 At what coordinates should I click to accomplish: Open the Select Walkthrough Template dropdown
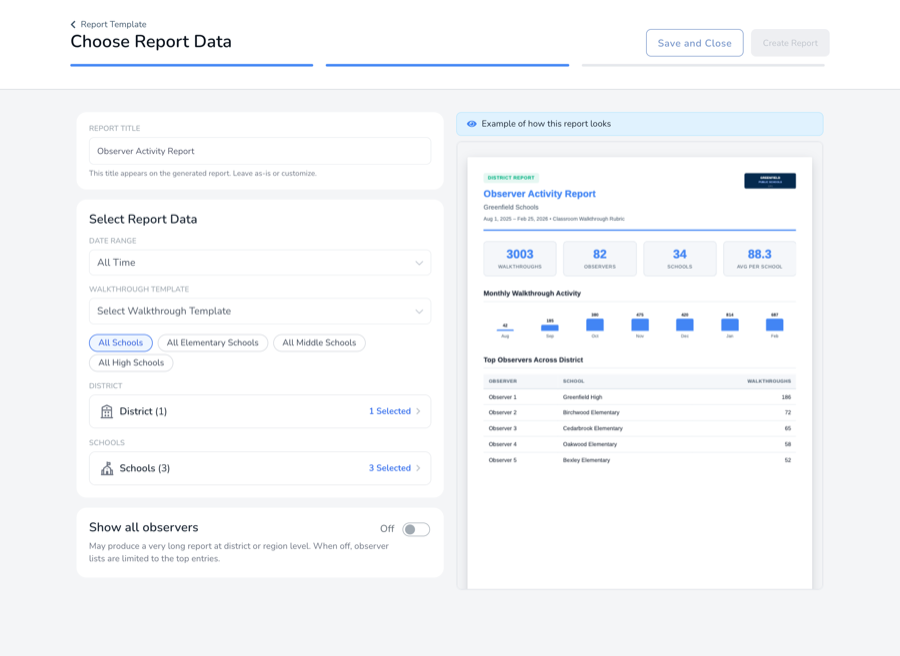click(260, 311)
